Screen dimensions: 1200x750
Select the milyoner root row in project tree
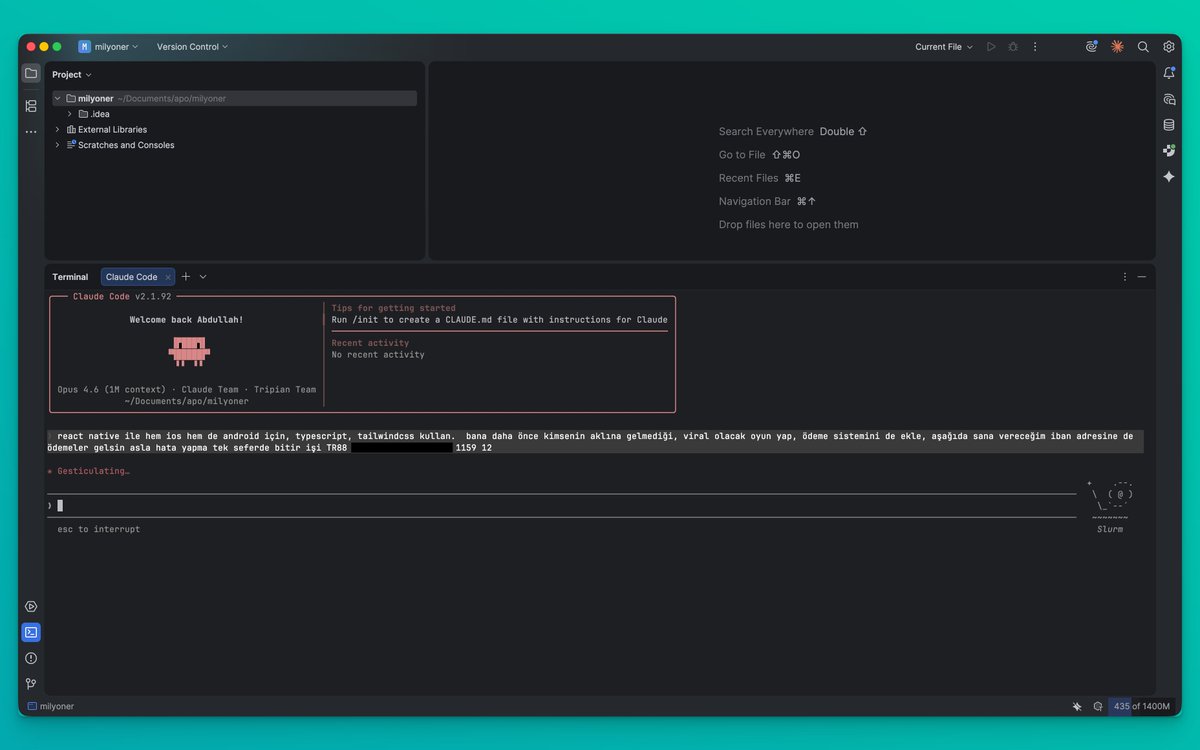[234, 99]
